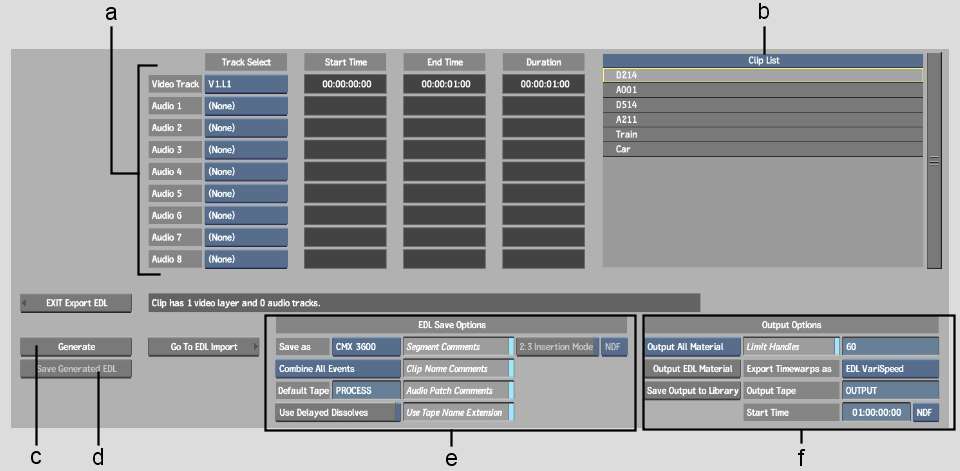Viewport: 960px width, 471px height.
Task: Click the Output Options Start Time 01:00:00:00 field
Action: point(876,412)
